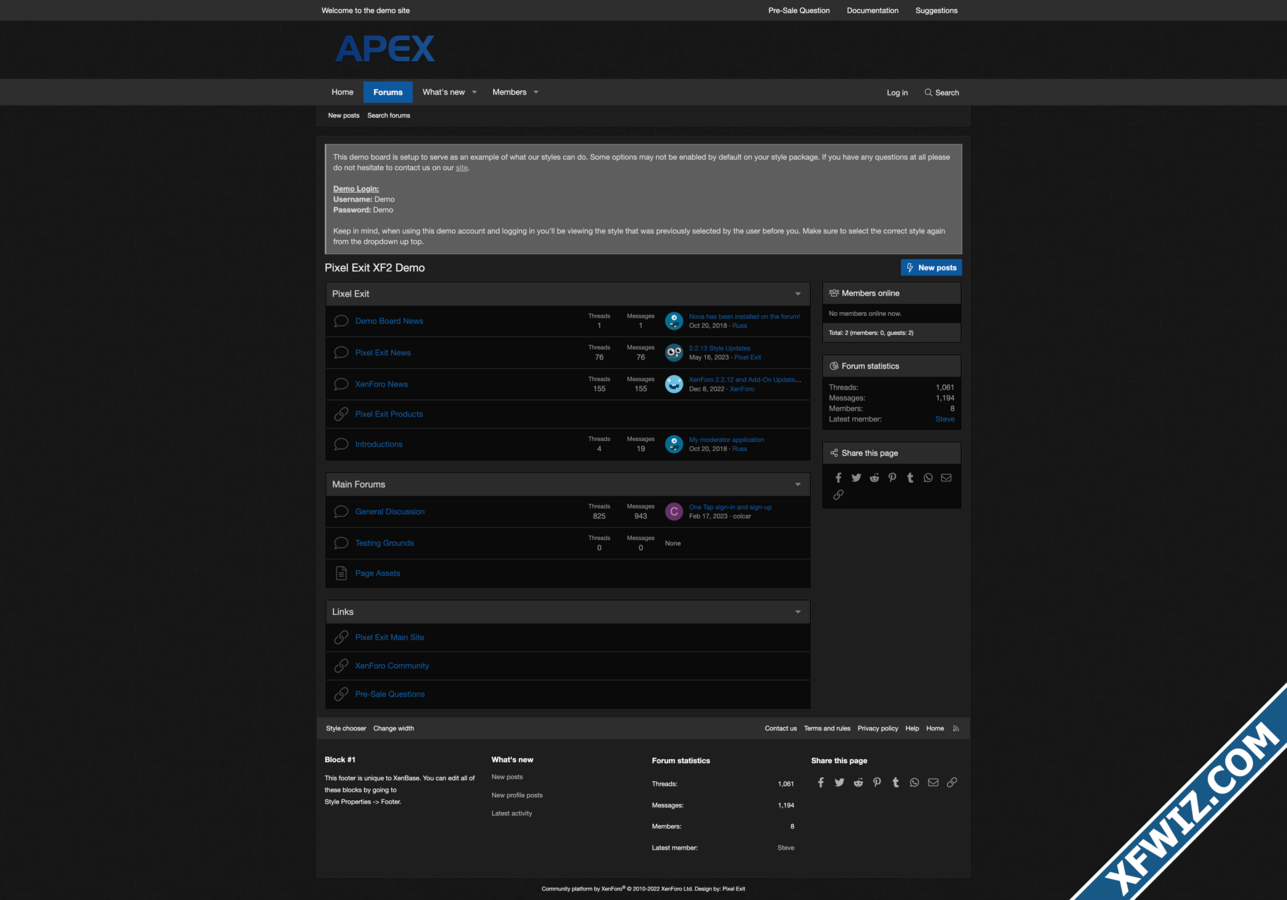Viewport: 1287px width, 900px height.
Task: Toggle Change width in footer
Action: (x=394, y=729)
